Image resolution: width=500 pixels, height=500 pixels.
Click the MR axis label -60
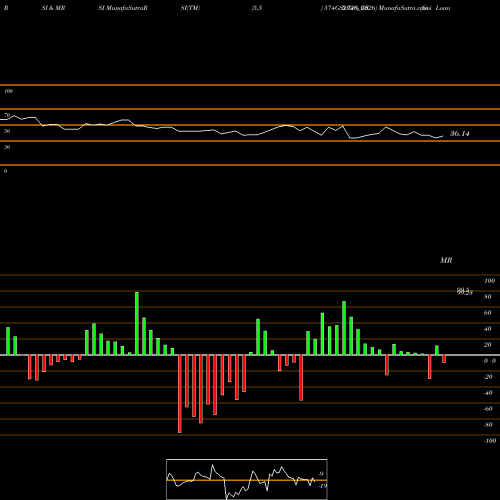(x=488, y=409)
